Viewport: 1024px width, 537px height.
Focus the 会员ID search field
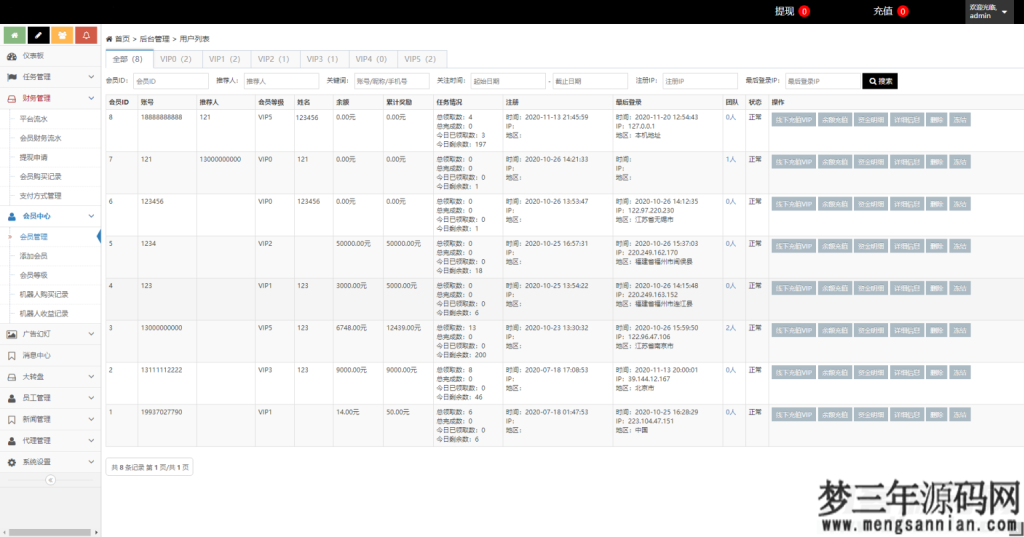170,81
